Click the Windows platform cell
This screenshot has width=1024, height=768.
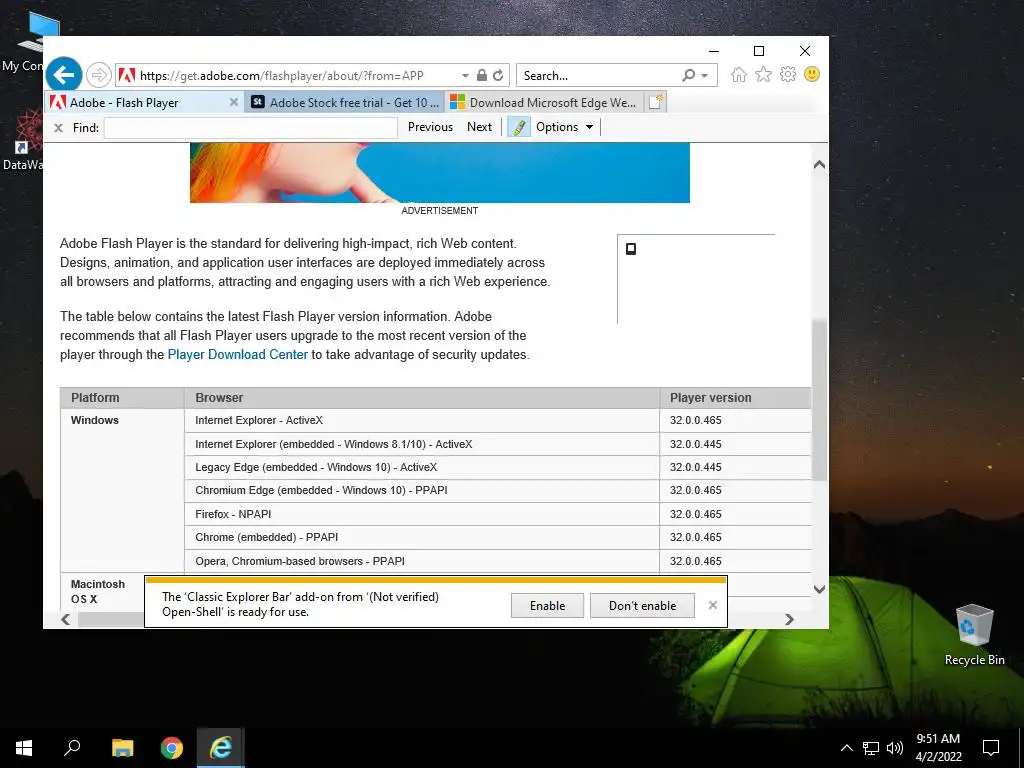[122, 490]
